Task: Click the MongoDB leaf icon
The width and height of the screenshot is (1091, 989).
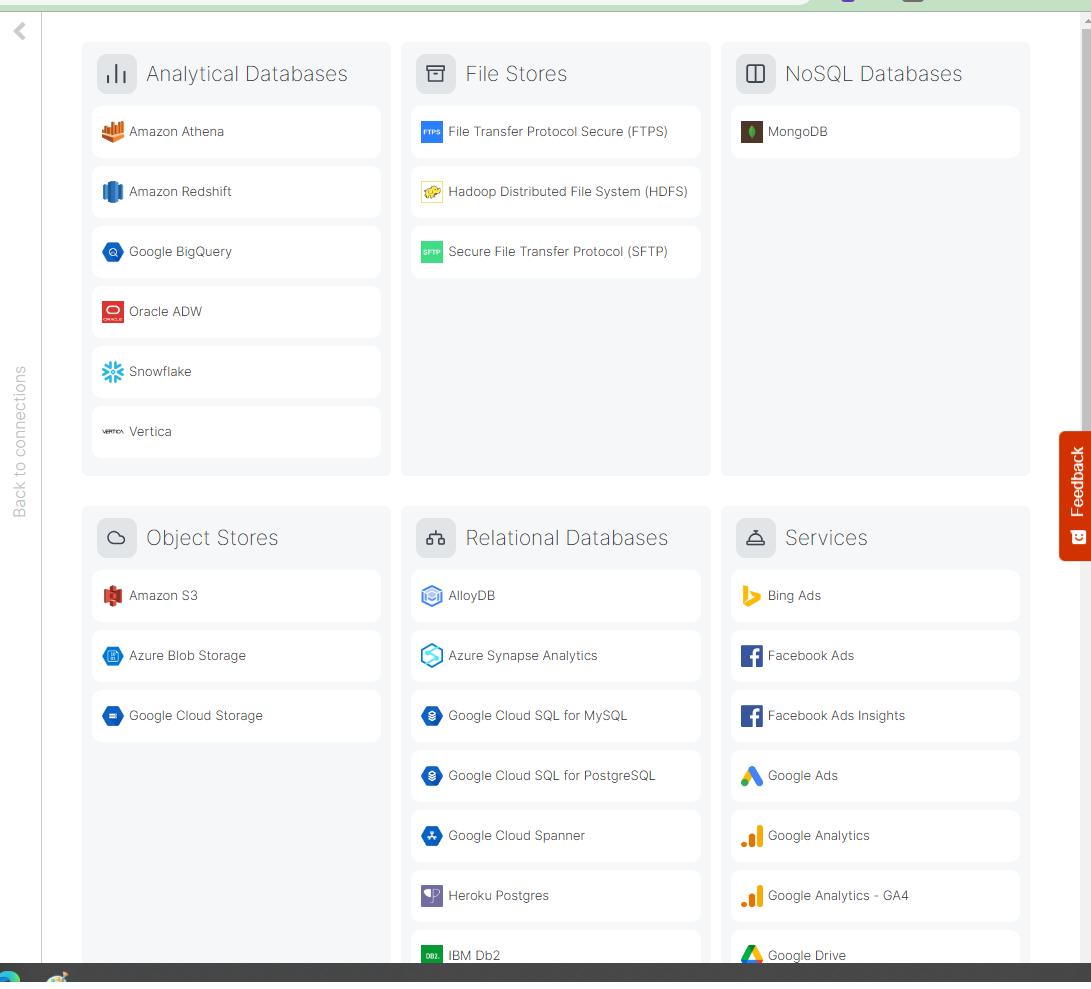Action: point(751,132)
